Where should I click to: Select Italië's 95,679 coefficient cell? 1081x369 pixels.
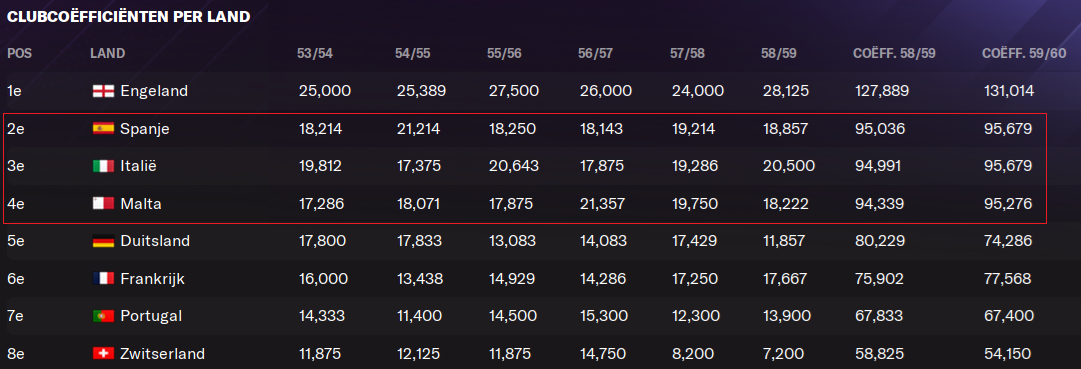point(1008,166)
